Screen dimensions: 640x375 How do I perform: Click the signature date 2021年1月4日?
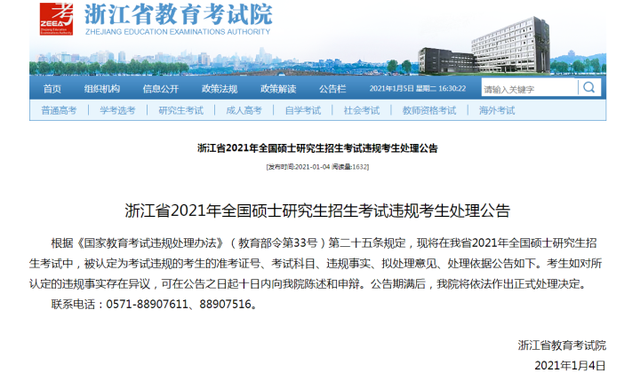(x=570, y=366)
